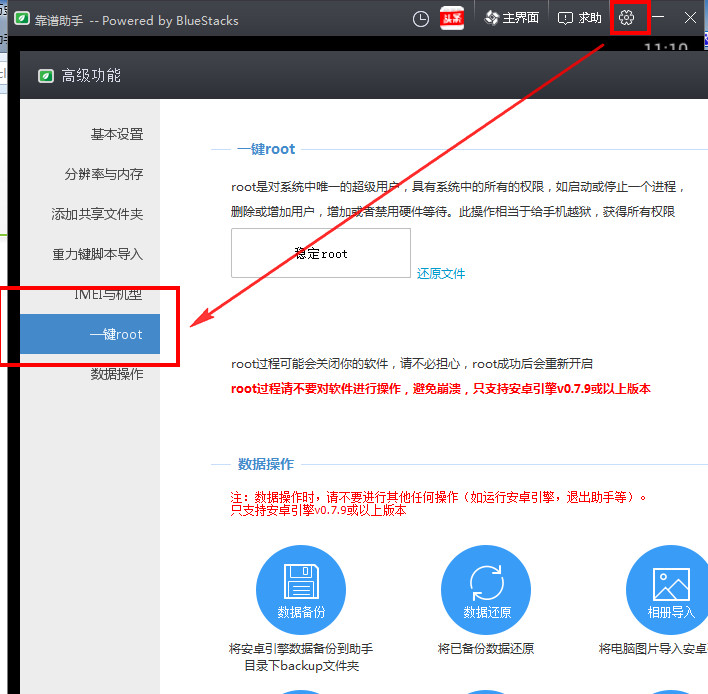Minimize the 靠谱助手 window
Viewport: 708px width, 694px height.
pos(659,18)
